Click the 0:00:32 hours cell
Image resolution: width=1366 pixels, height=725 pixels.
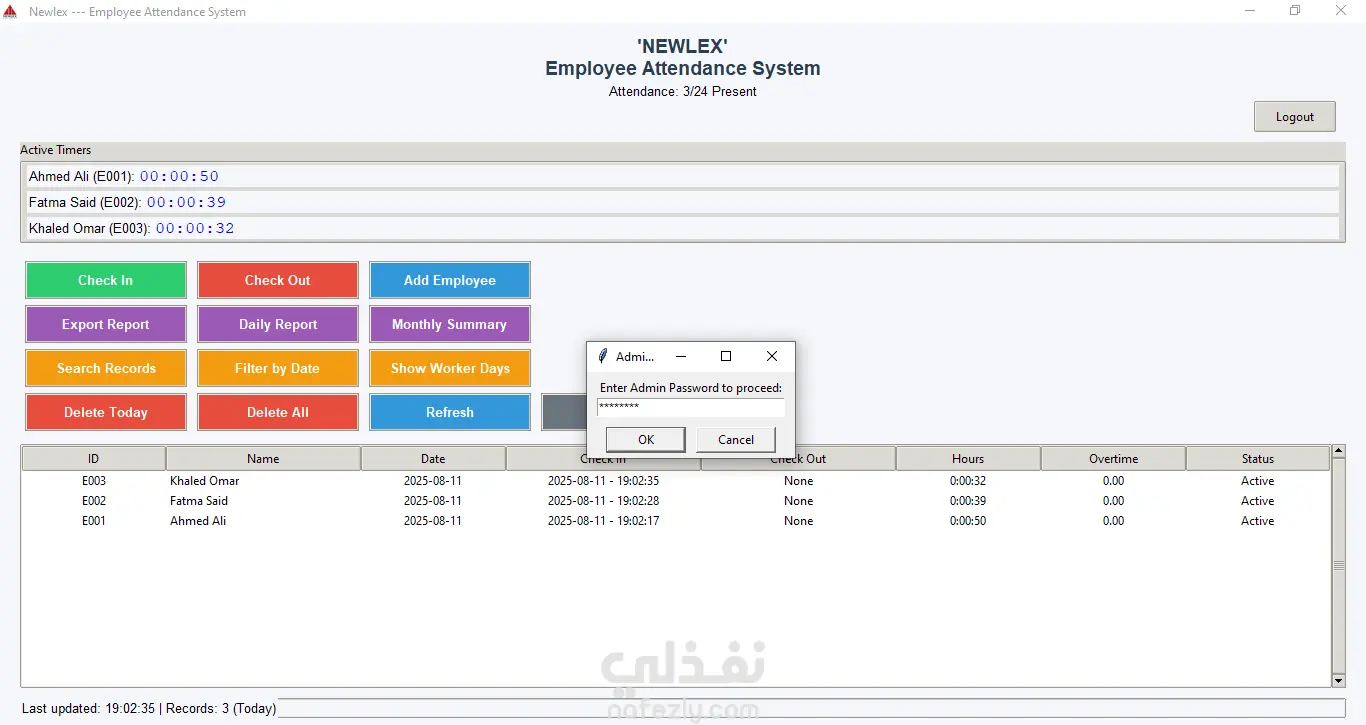click(968, 481)
